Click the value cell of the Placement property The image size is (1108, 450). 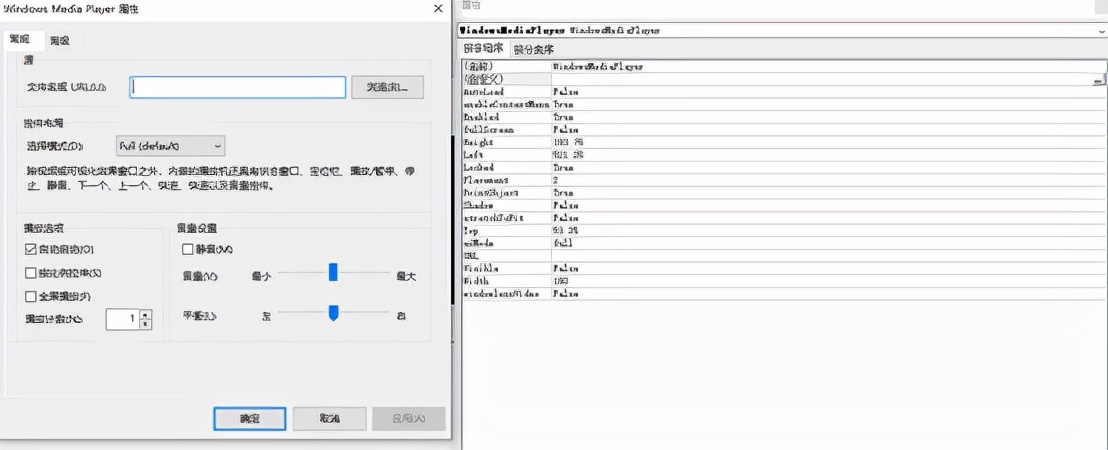tap(828, 179)
